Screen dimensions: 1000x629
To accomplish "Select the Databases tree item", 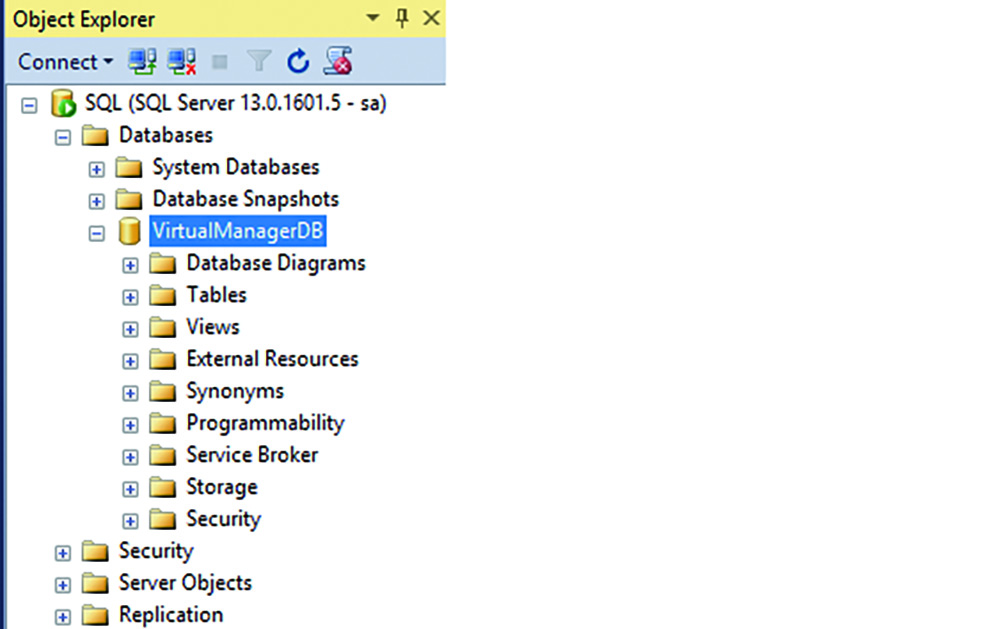I will [166, 135].
